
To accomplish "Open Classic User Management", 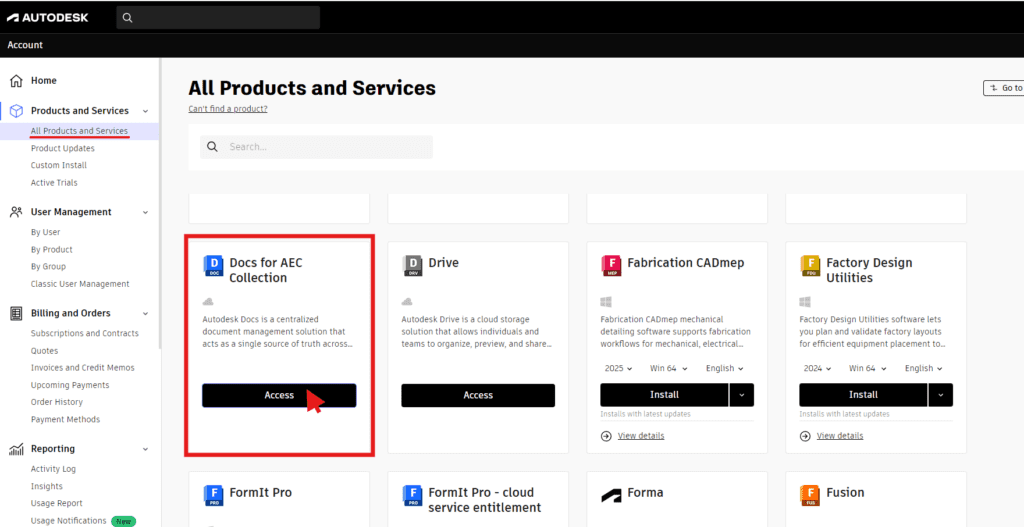I will click(80, 284).
